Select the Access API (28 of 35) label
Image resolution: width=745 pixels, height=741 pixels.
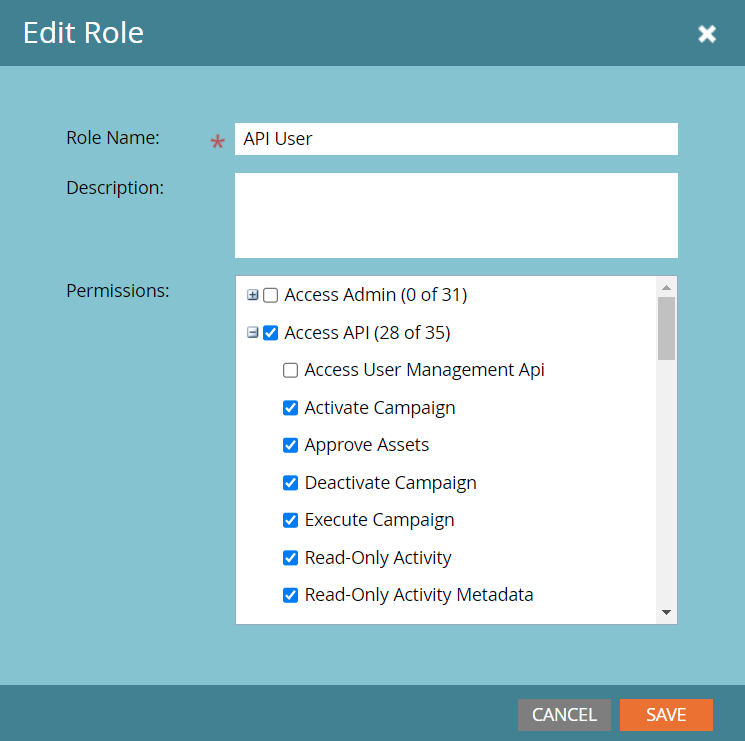click(x=367, y=333)
